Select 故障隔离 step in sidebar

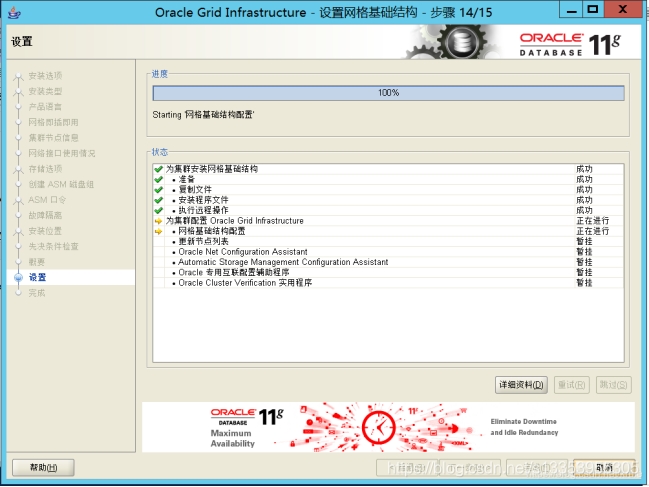(45, 215)
